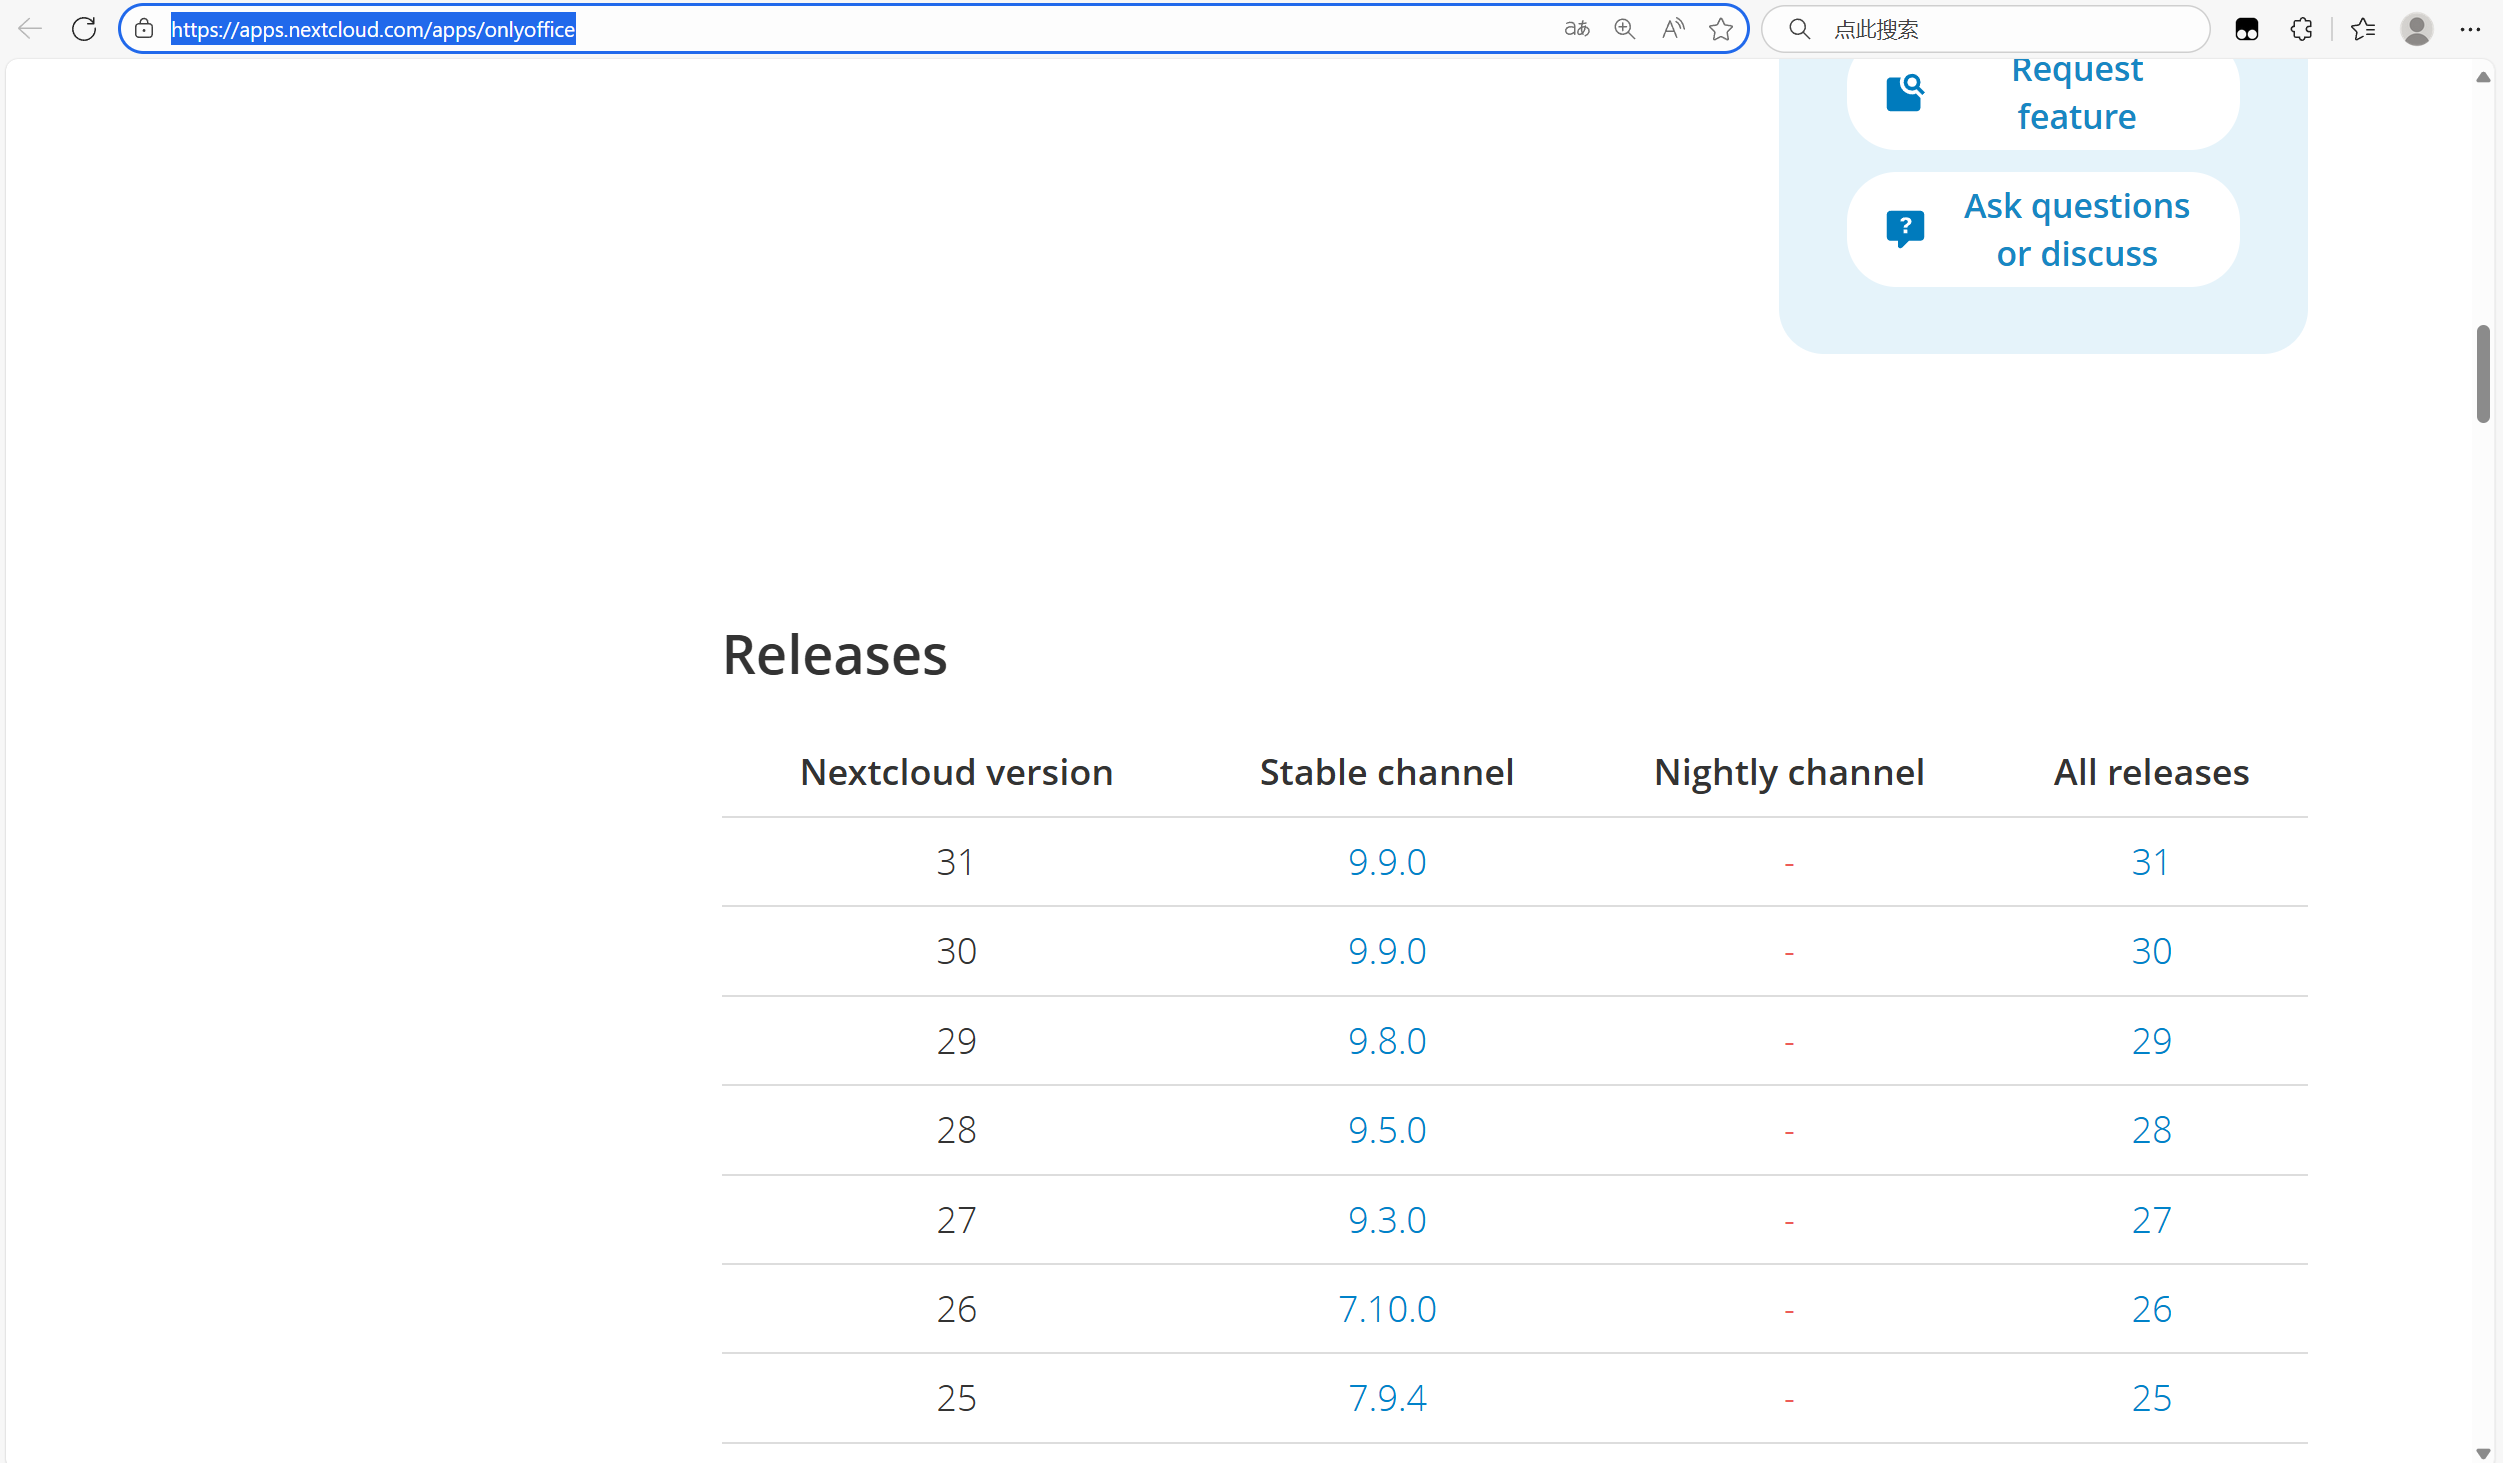Toggle favorite status with the star icon
The image size is (2503, 1463).
coord(1721,29)
